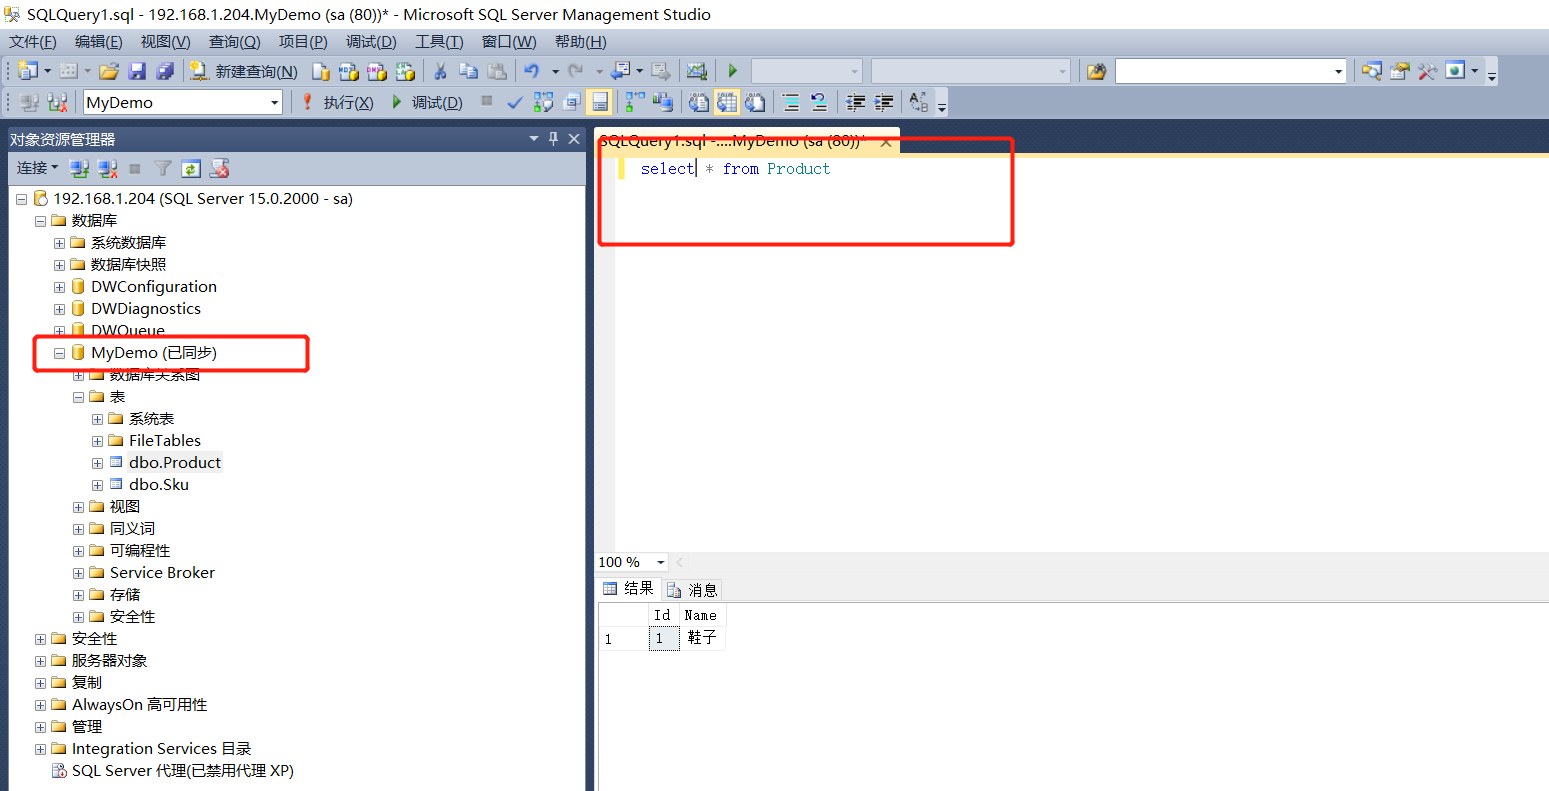
Task: Open the 帮助(H) menu
Action: coord(580,41)
